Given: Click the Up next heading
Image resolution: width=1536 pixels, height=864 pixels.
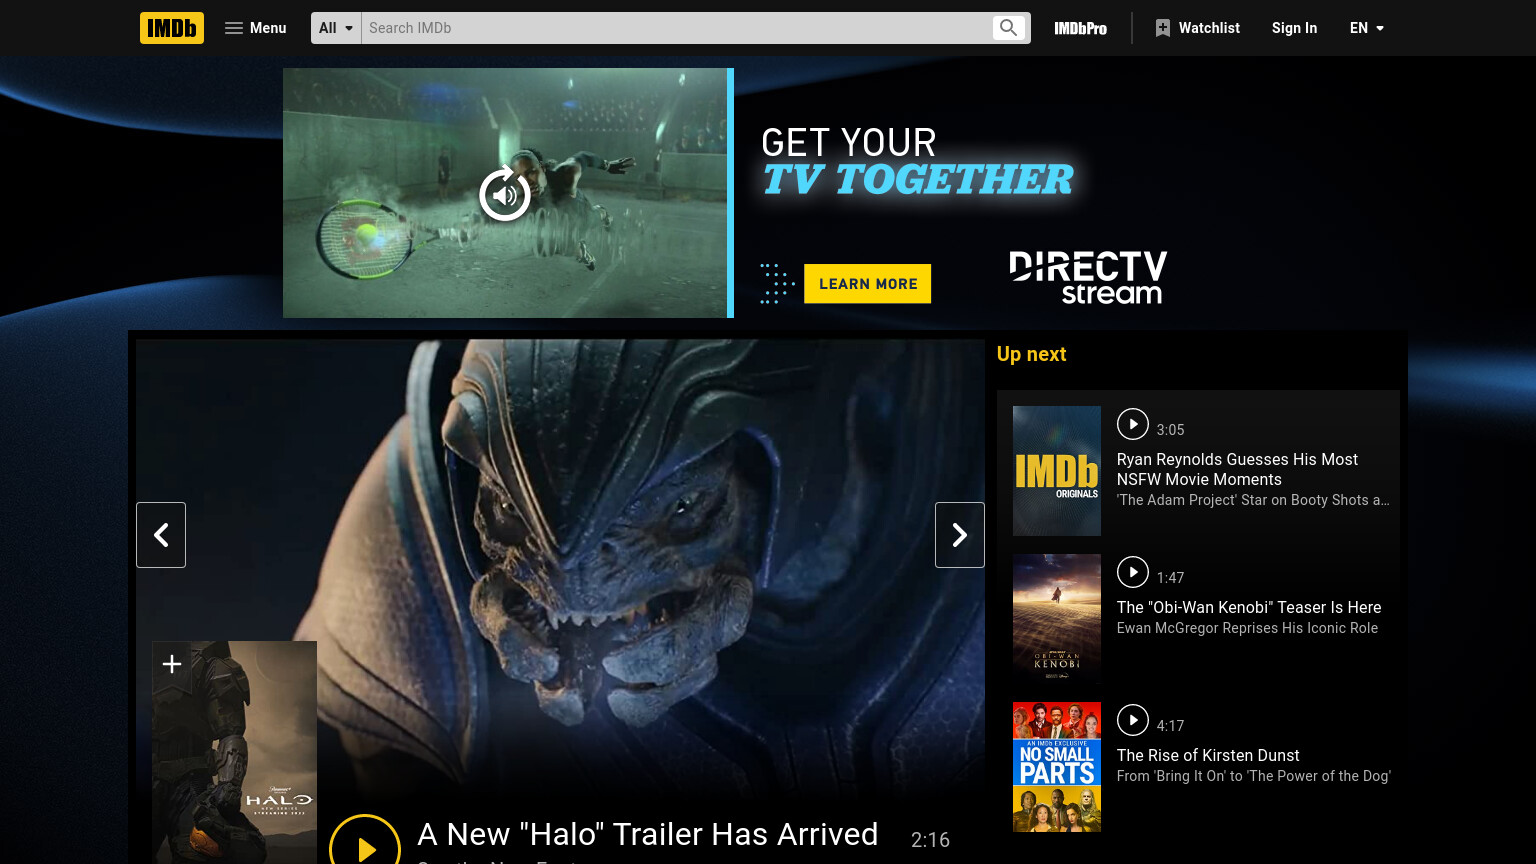Looking at the screenshot, I should click(1031, 354).
